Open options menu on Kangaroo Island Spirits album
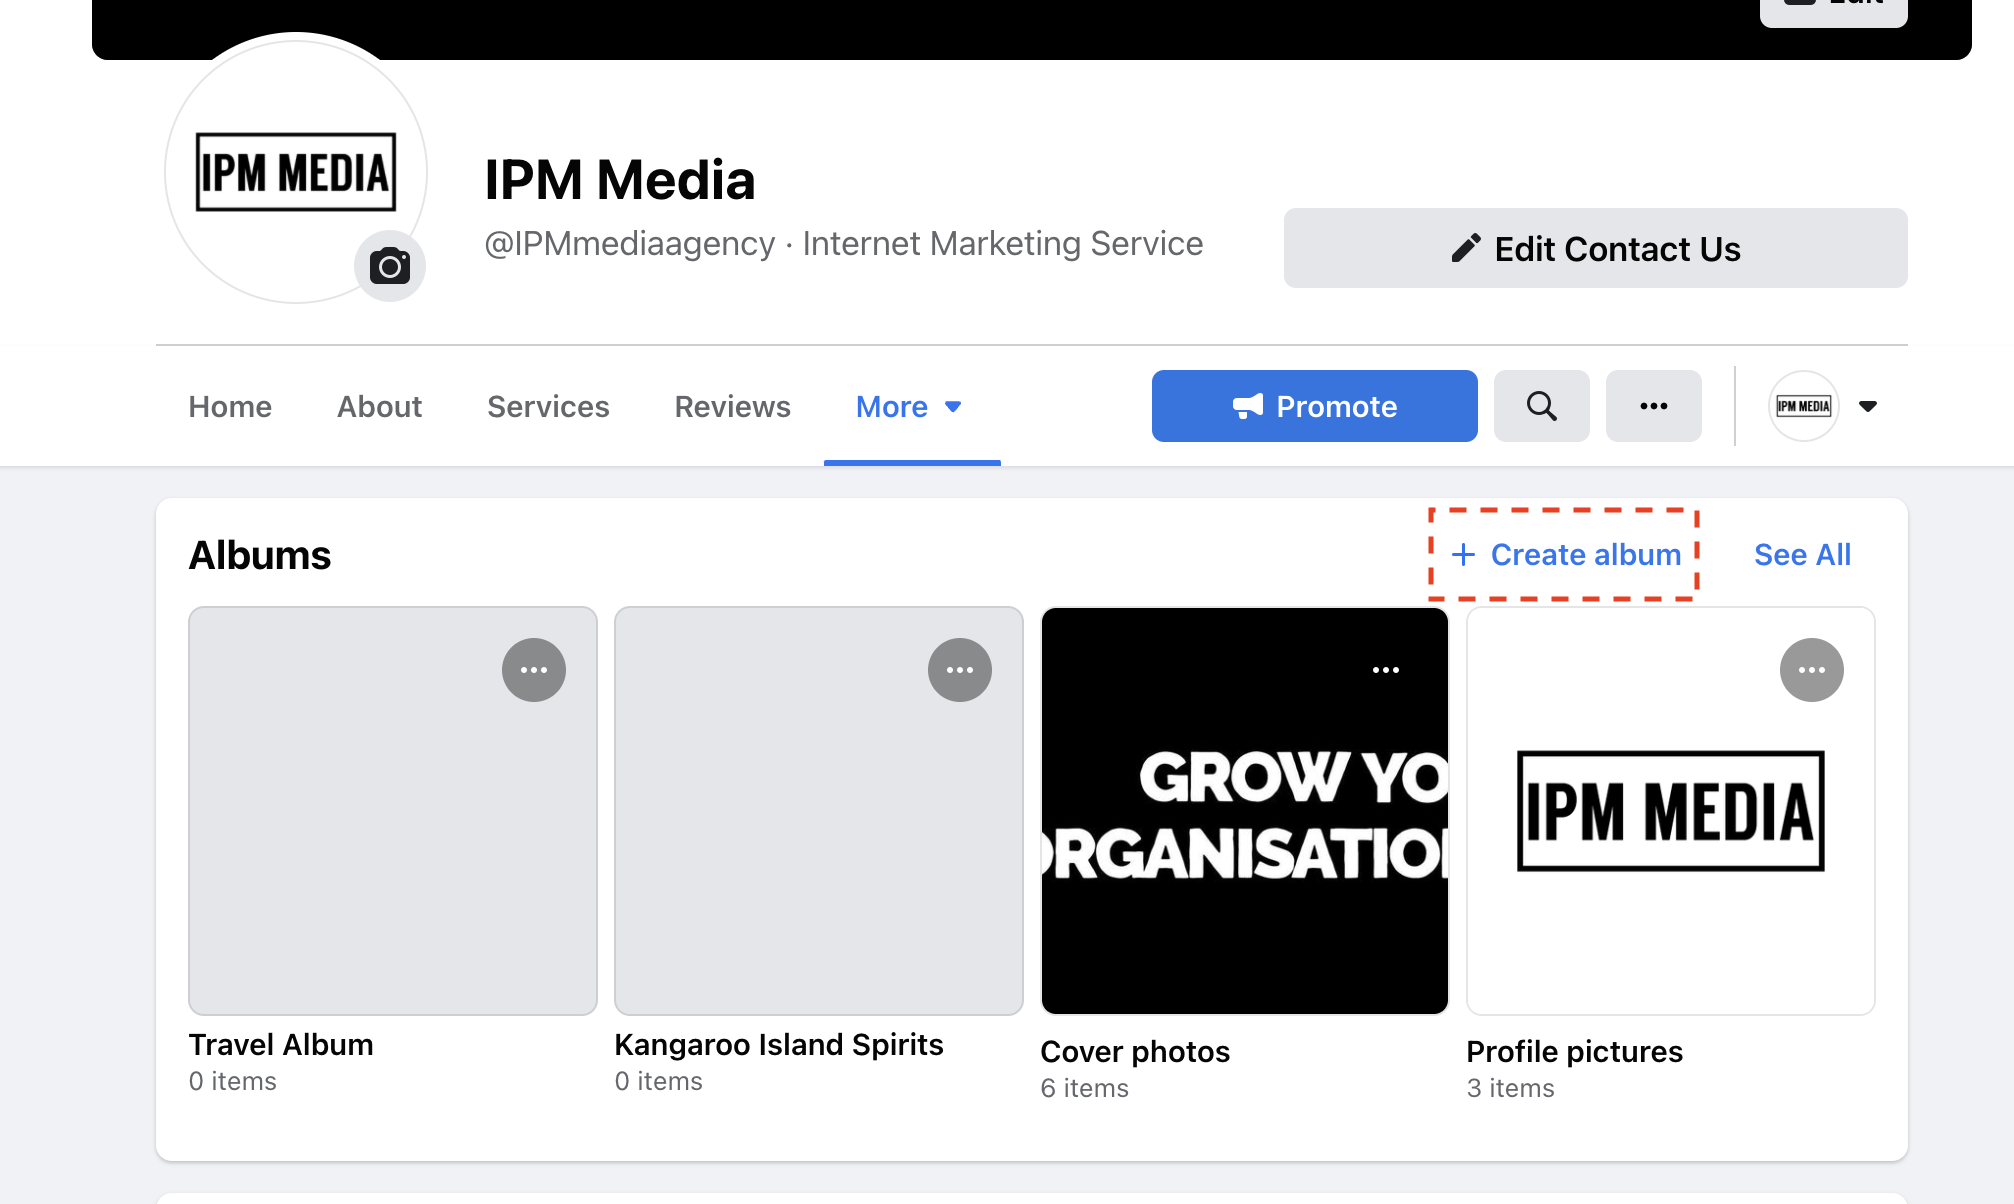 (960, 669)
